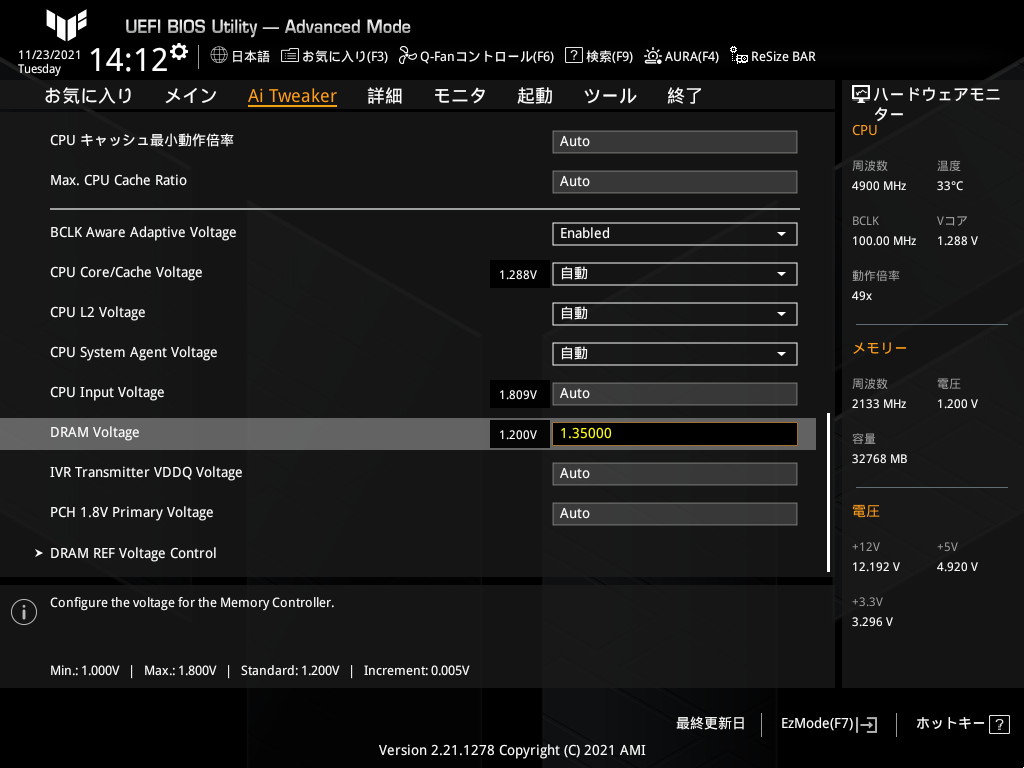The height and width of the screenshot is (768, 1024).
Task: Switch to お気に入り tab
Action: click(x=88, y=96)
